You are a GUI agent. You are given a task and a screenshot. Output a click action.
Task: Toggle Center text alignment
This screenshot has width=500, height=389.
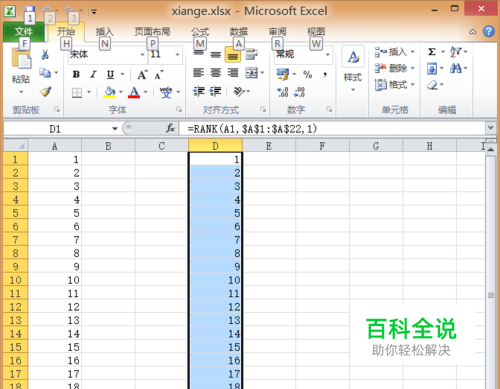point(216,72)
